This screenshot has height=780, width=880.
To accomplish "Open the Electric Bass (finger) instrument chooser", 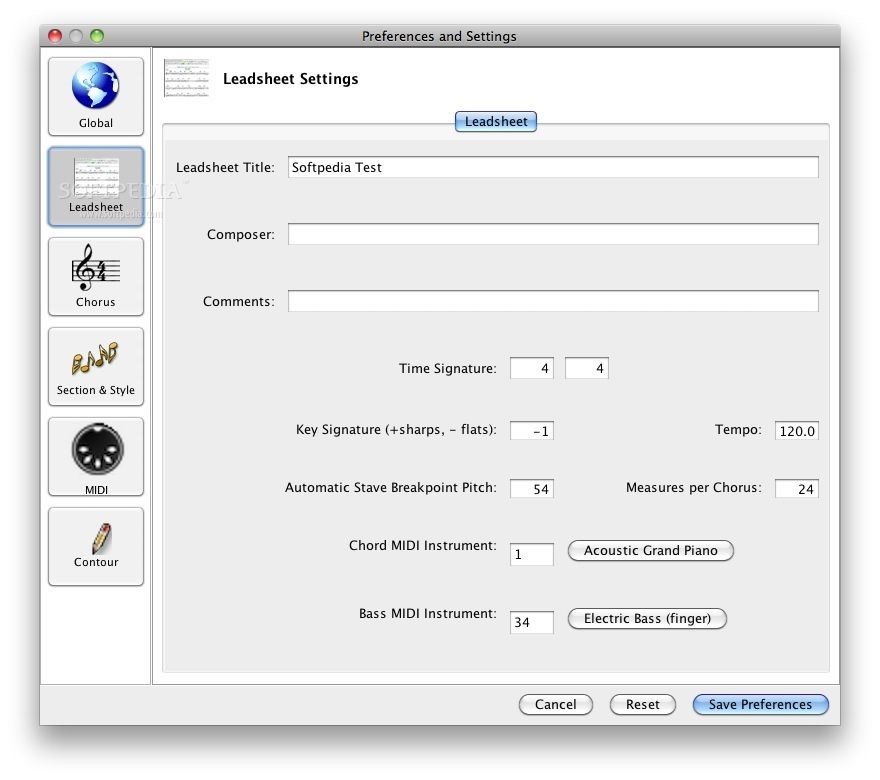I will tap(647, 619).
